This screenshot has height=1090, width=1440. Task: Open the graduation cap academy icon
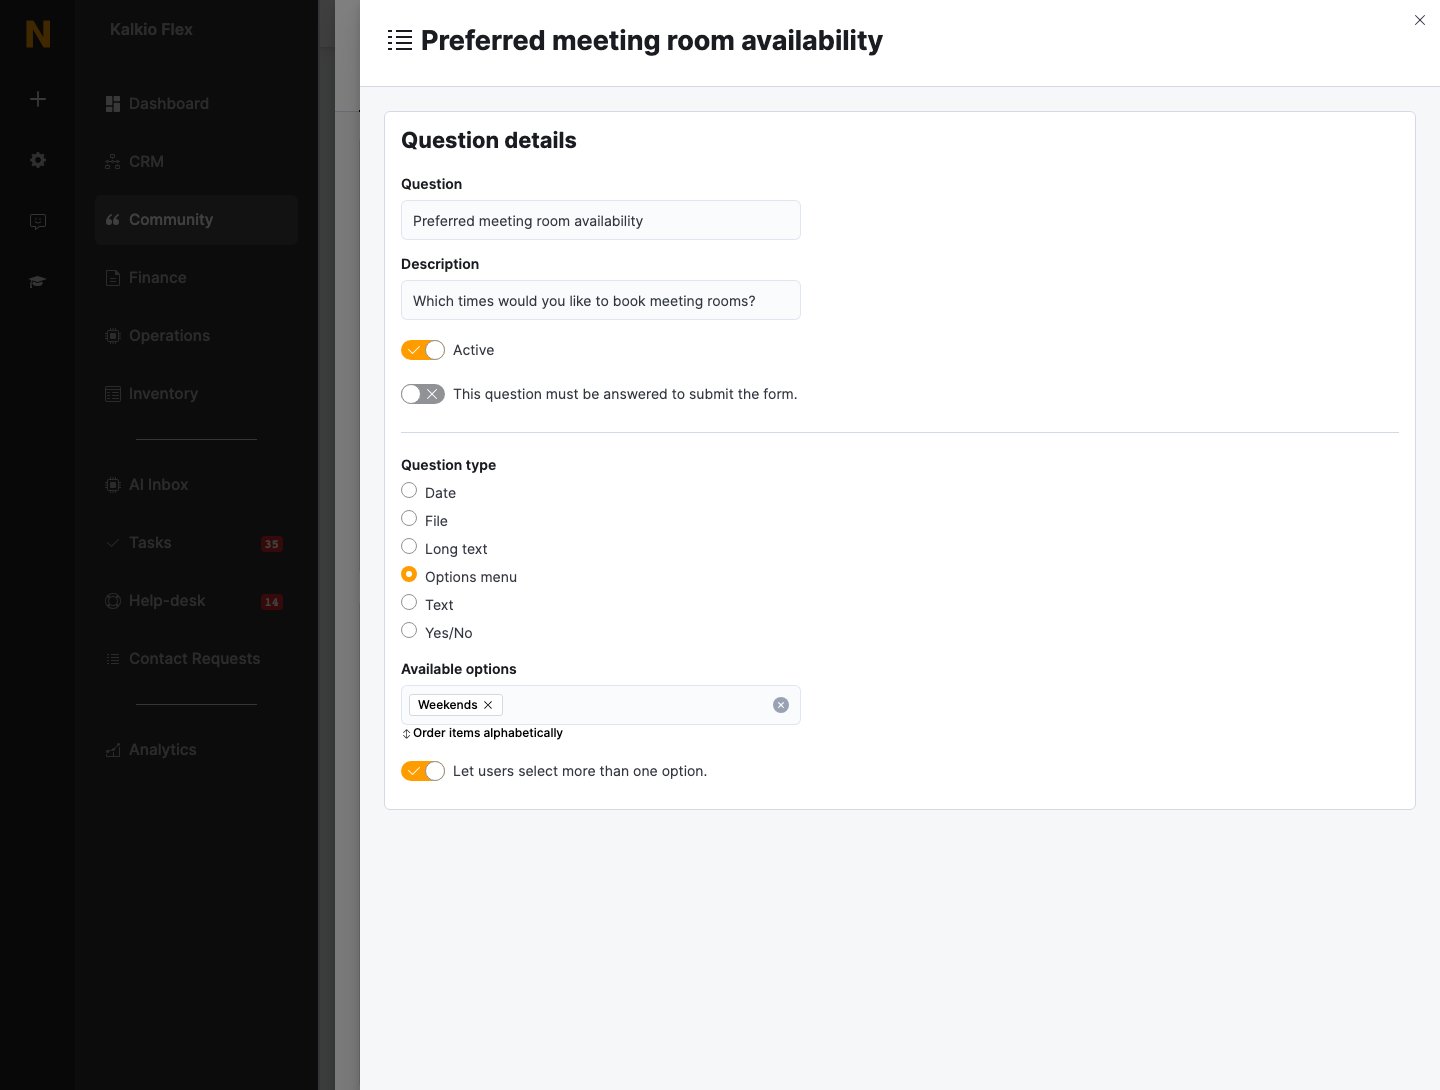tap(38, 282)
